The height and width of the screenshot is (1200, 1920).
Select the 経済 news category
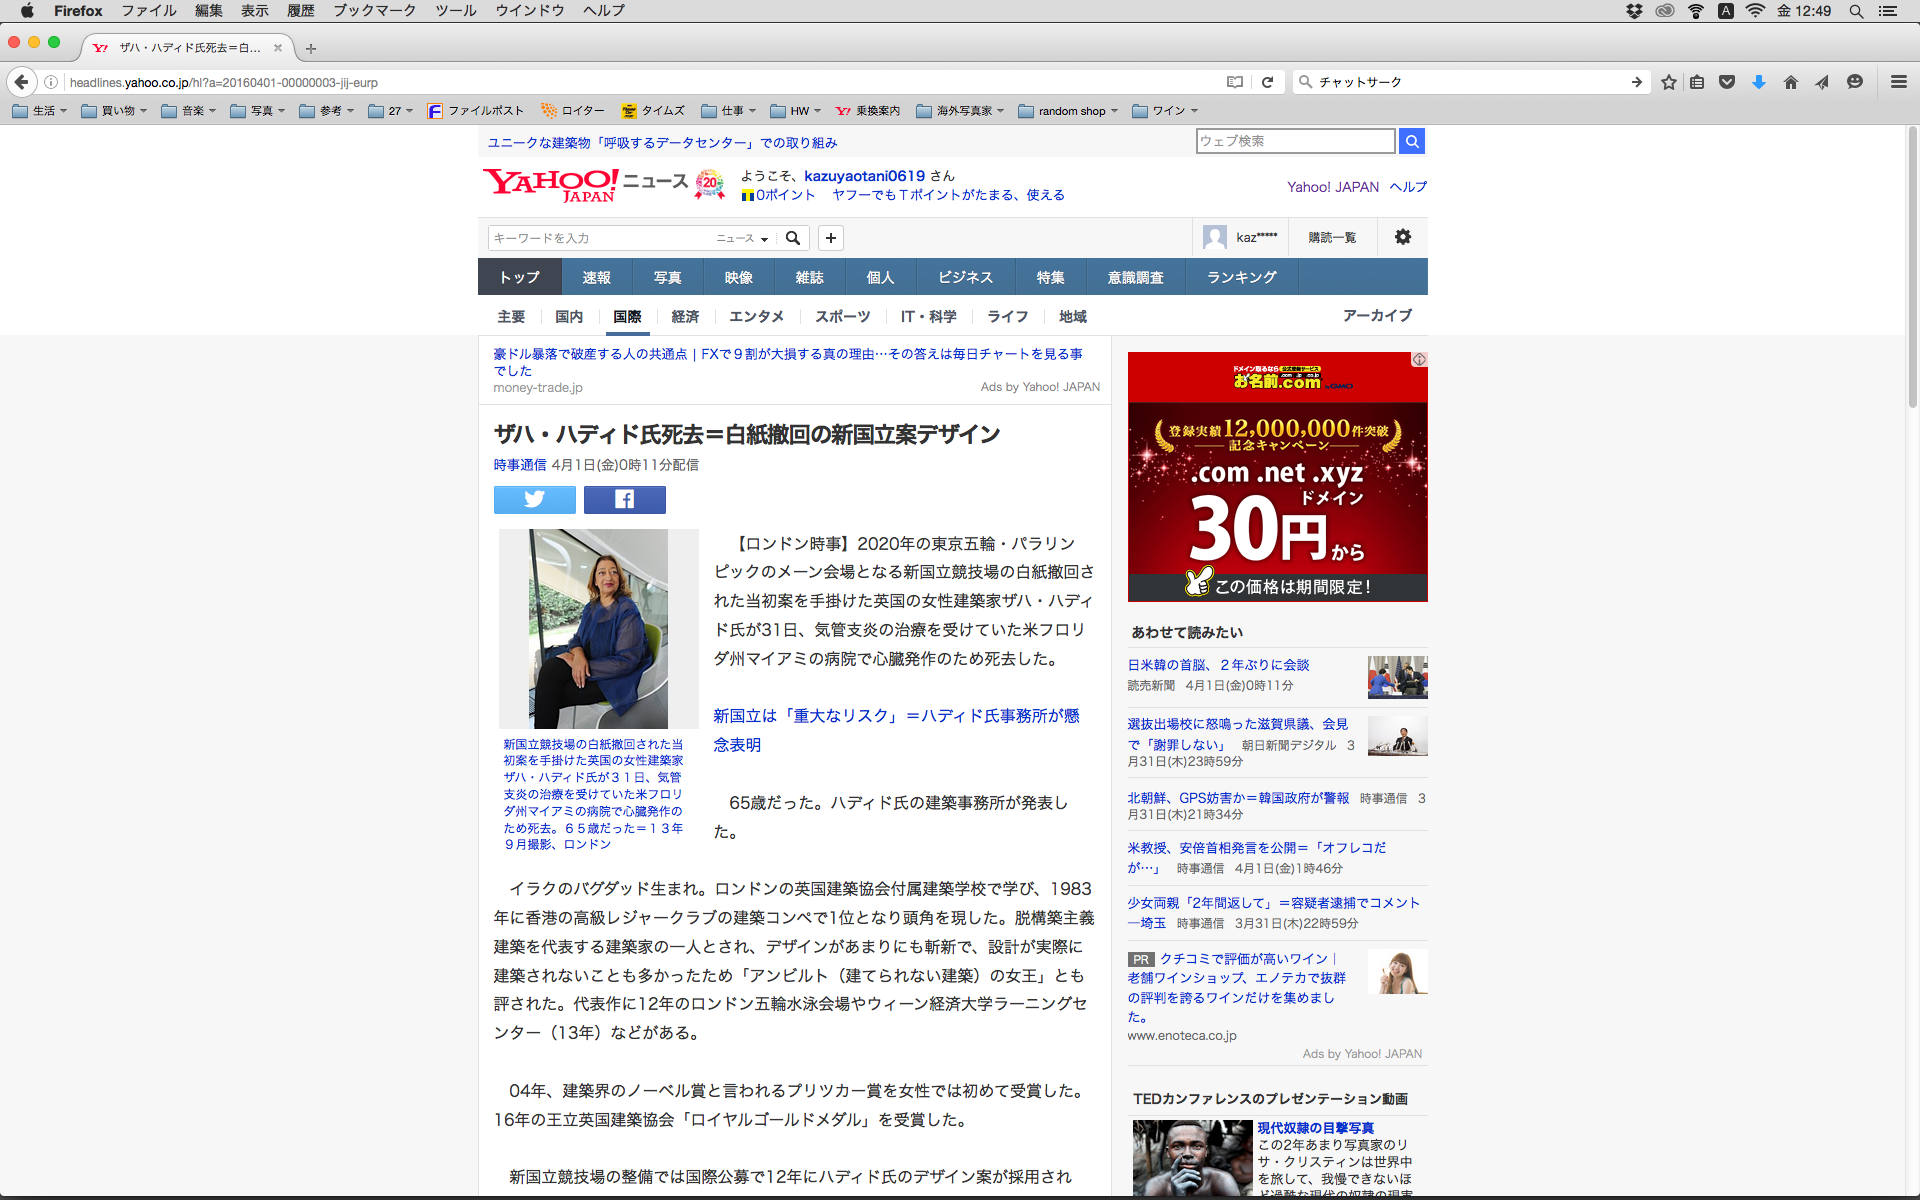(685, 316)
